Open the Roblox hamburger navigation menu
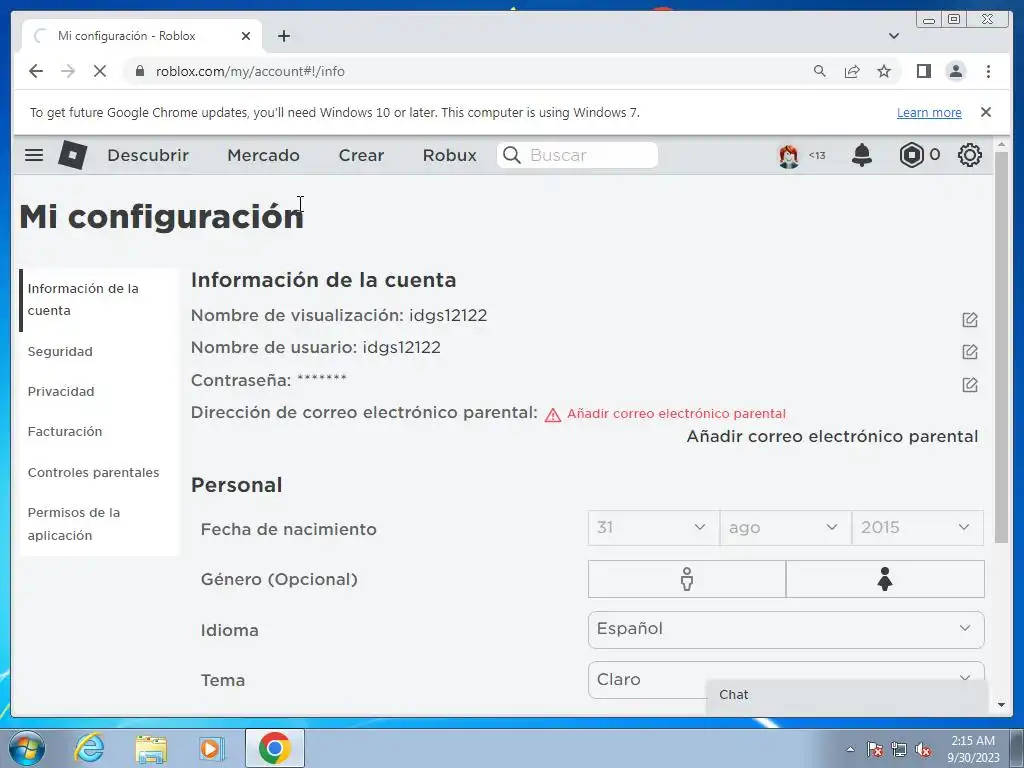 click(x=34, y=155)
